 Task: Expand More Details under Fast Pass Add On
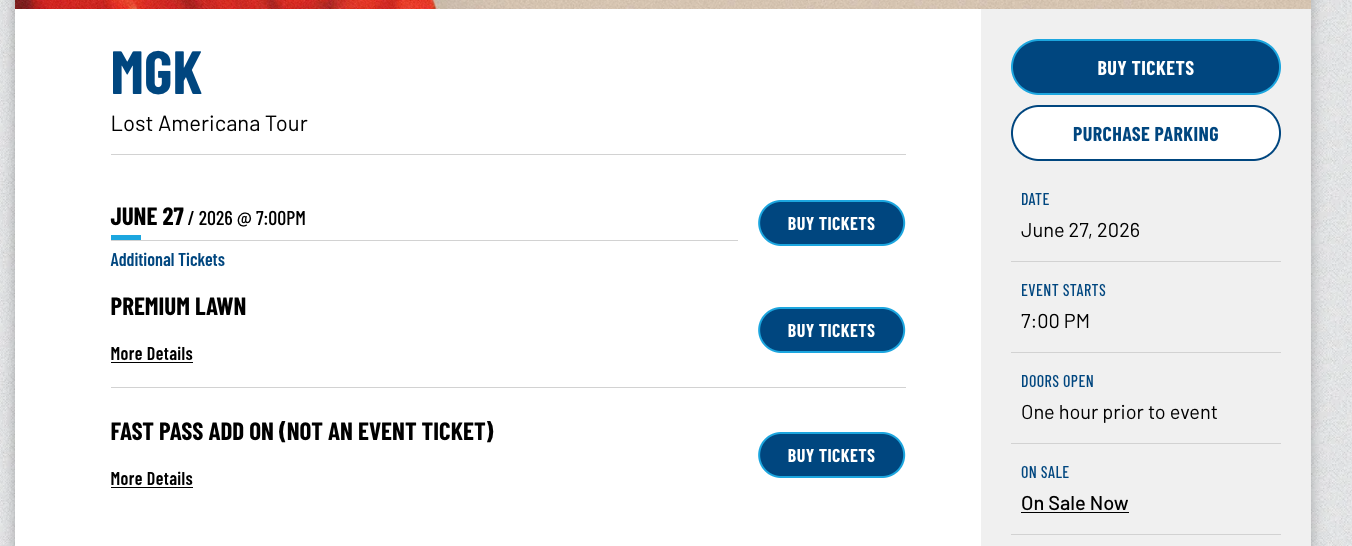[152, 479]
